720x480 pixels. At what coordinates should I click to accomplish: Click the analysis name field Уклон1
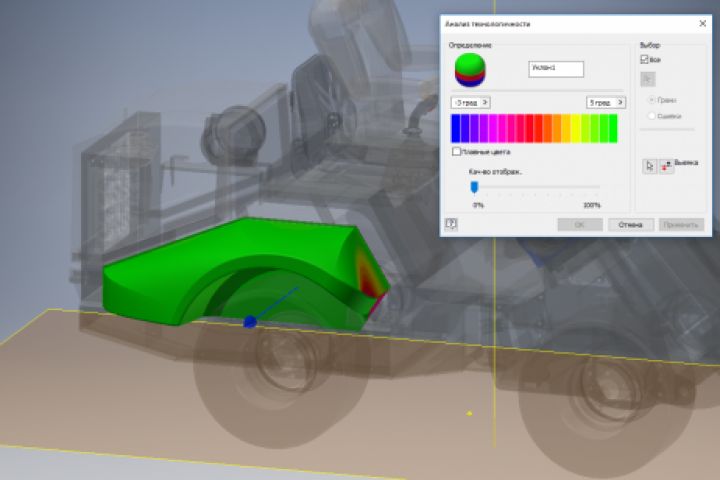pos(556,69)
